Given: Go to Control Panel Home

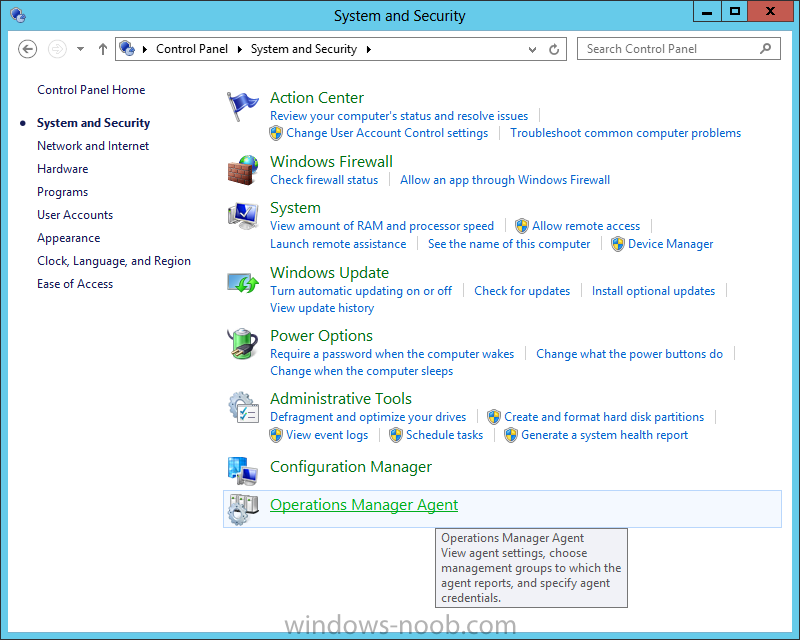Looking at the screenshot, I should click(x=91, y=90).
